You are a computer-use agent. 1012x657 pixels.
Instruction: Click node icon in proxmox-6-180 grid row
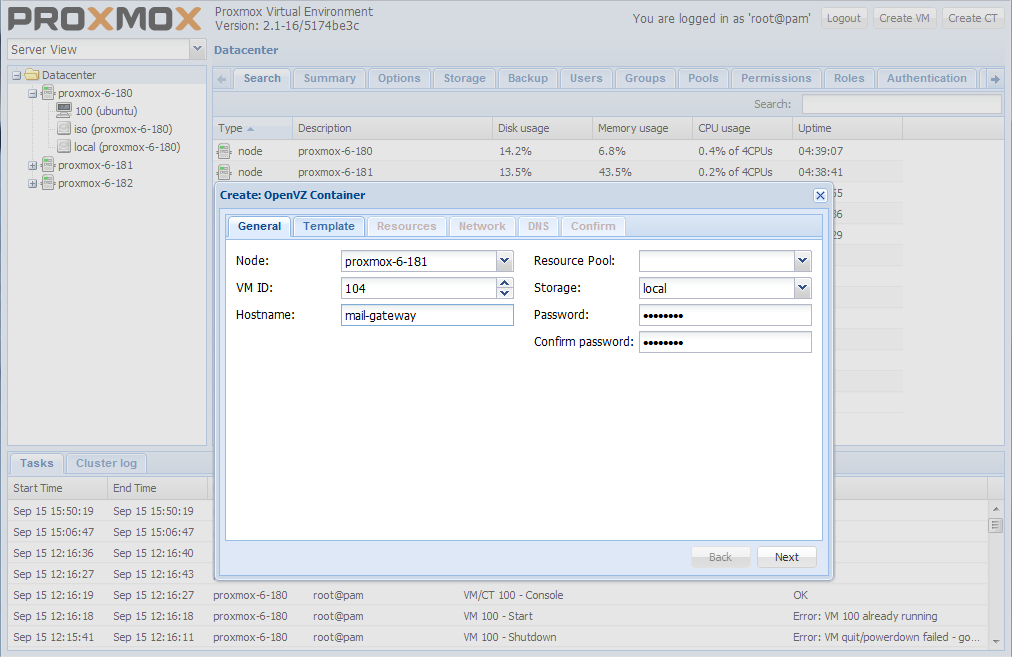tap(224, 151)
